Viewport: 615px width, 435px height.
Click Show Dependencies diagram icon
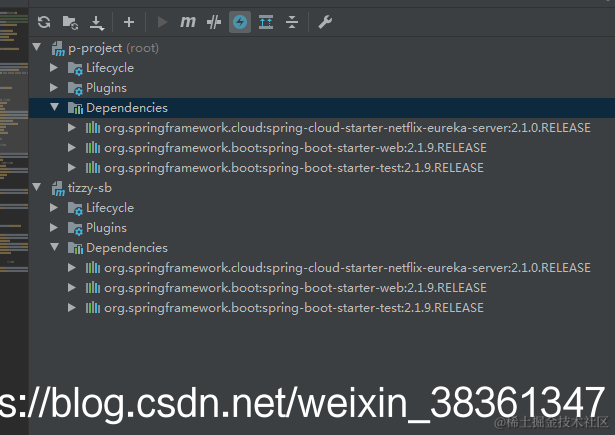[266, 22]
